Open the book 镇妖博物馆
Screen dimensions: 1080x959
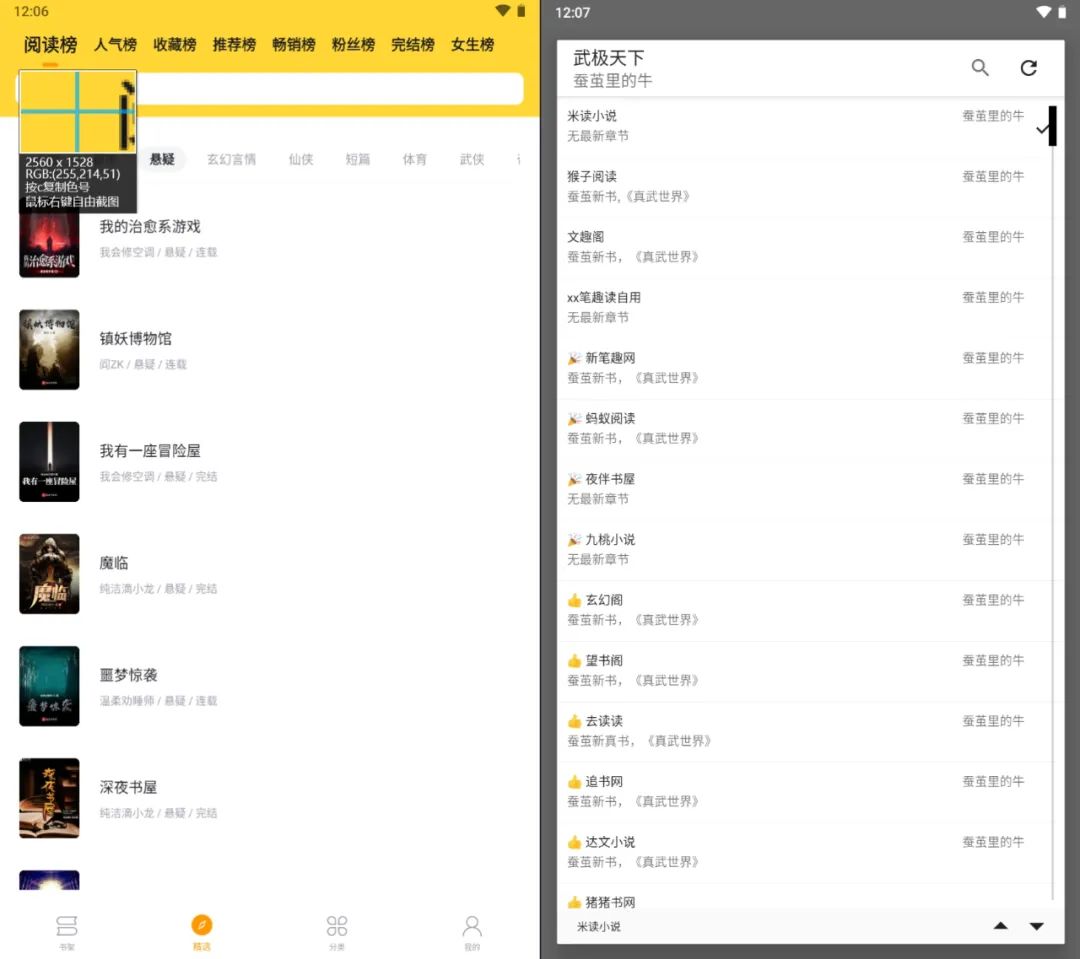click(x=135, y=339)
